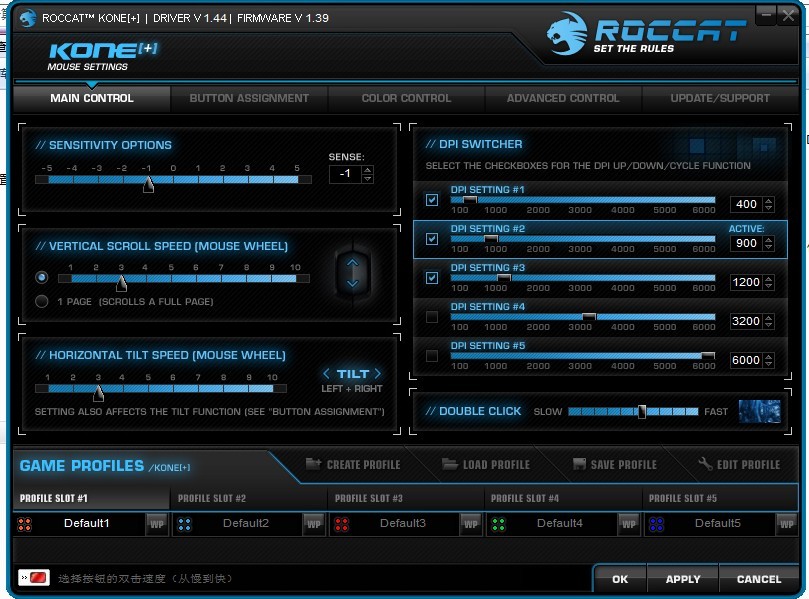The width and height of the screenshot is (809, 599).
Task: Open the Update/Support tab
Action: point(720,99)
